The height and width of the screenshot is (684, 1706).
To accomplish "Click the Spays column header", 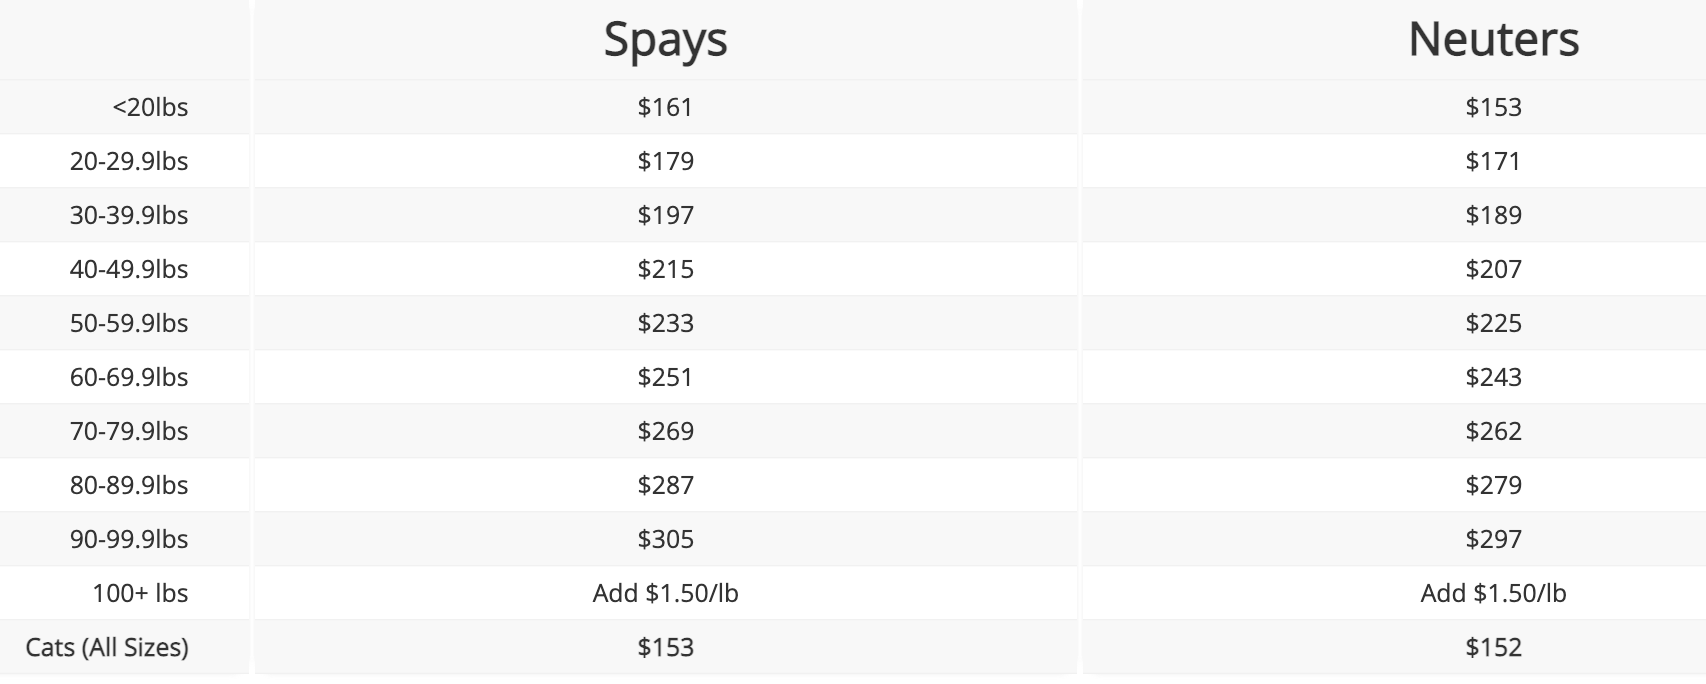I will pos(665,40).
